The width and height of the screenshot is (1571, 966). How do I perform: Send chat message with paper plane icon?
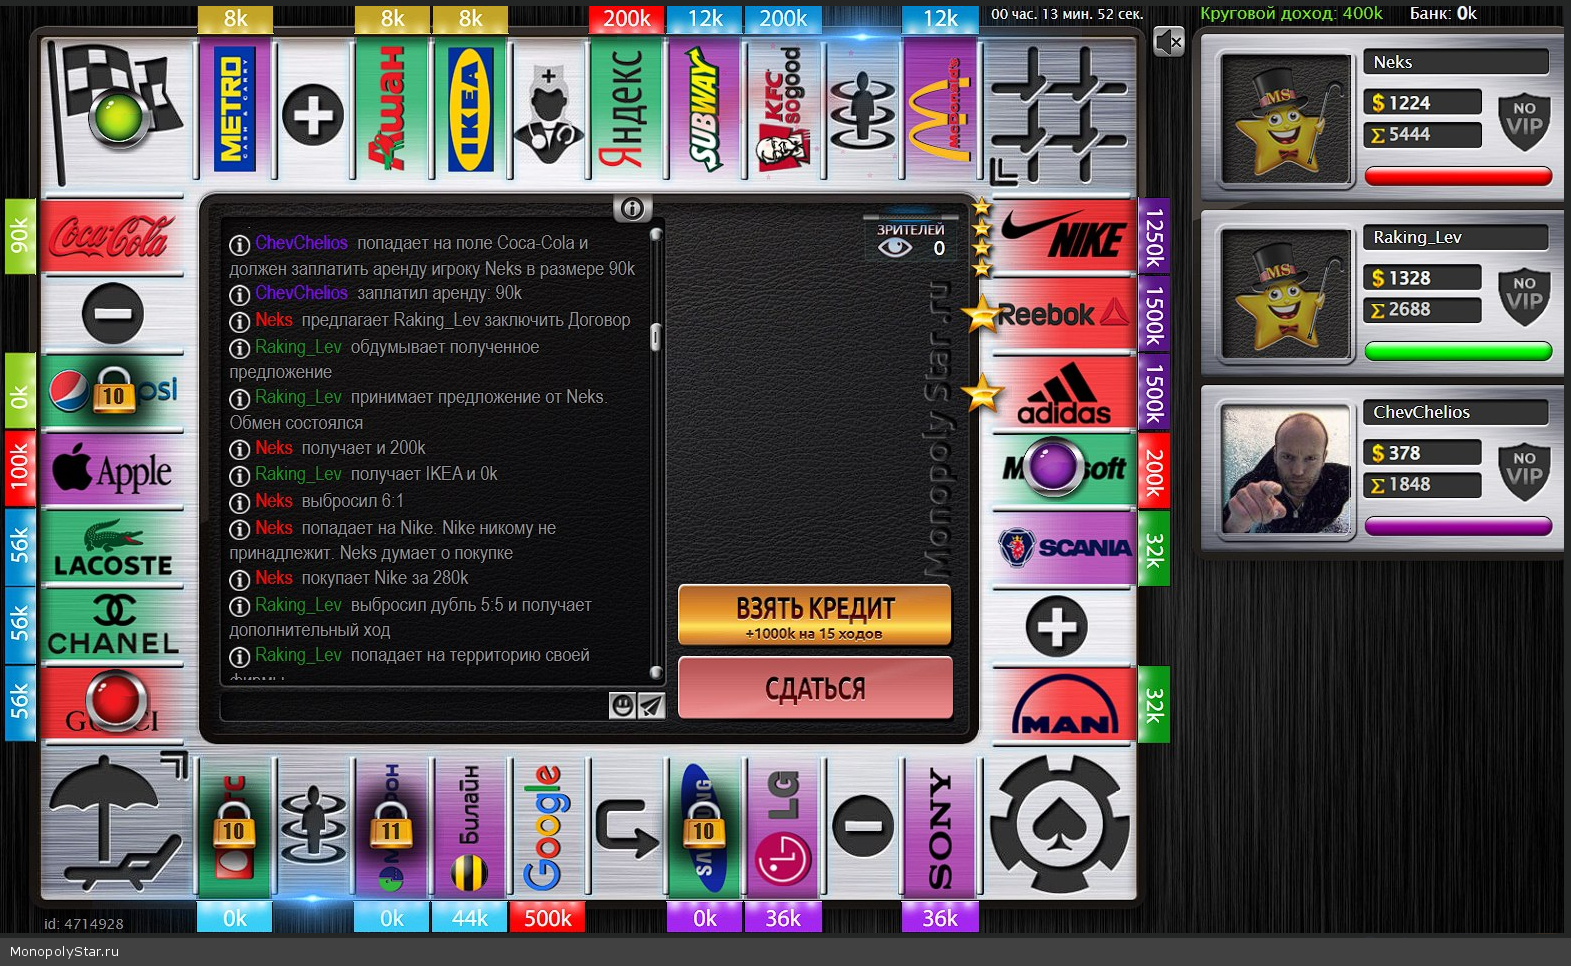(651, 706)
